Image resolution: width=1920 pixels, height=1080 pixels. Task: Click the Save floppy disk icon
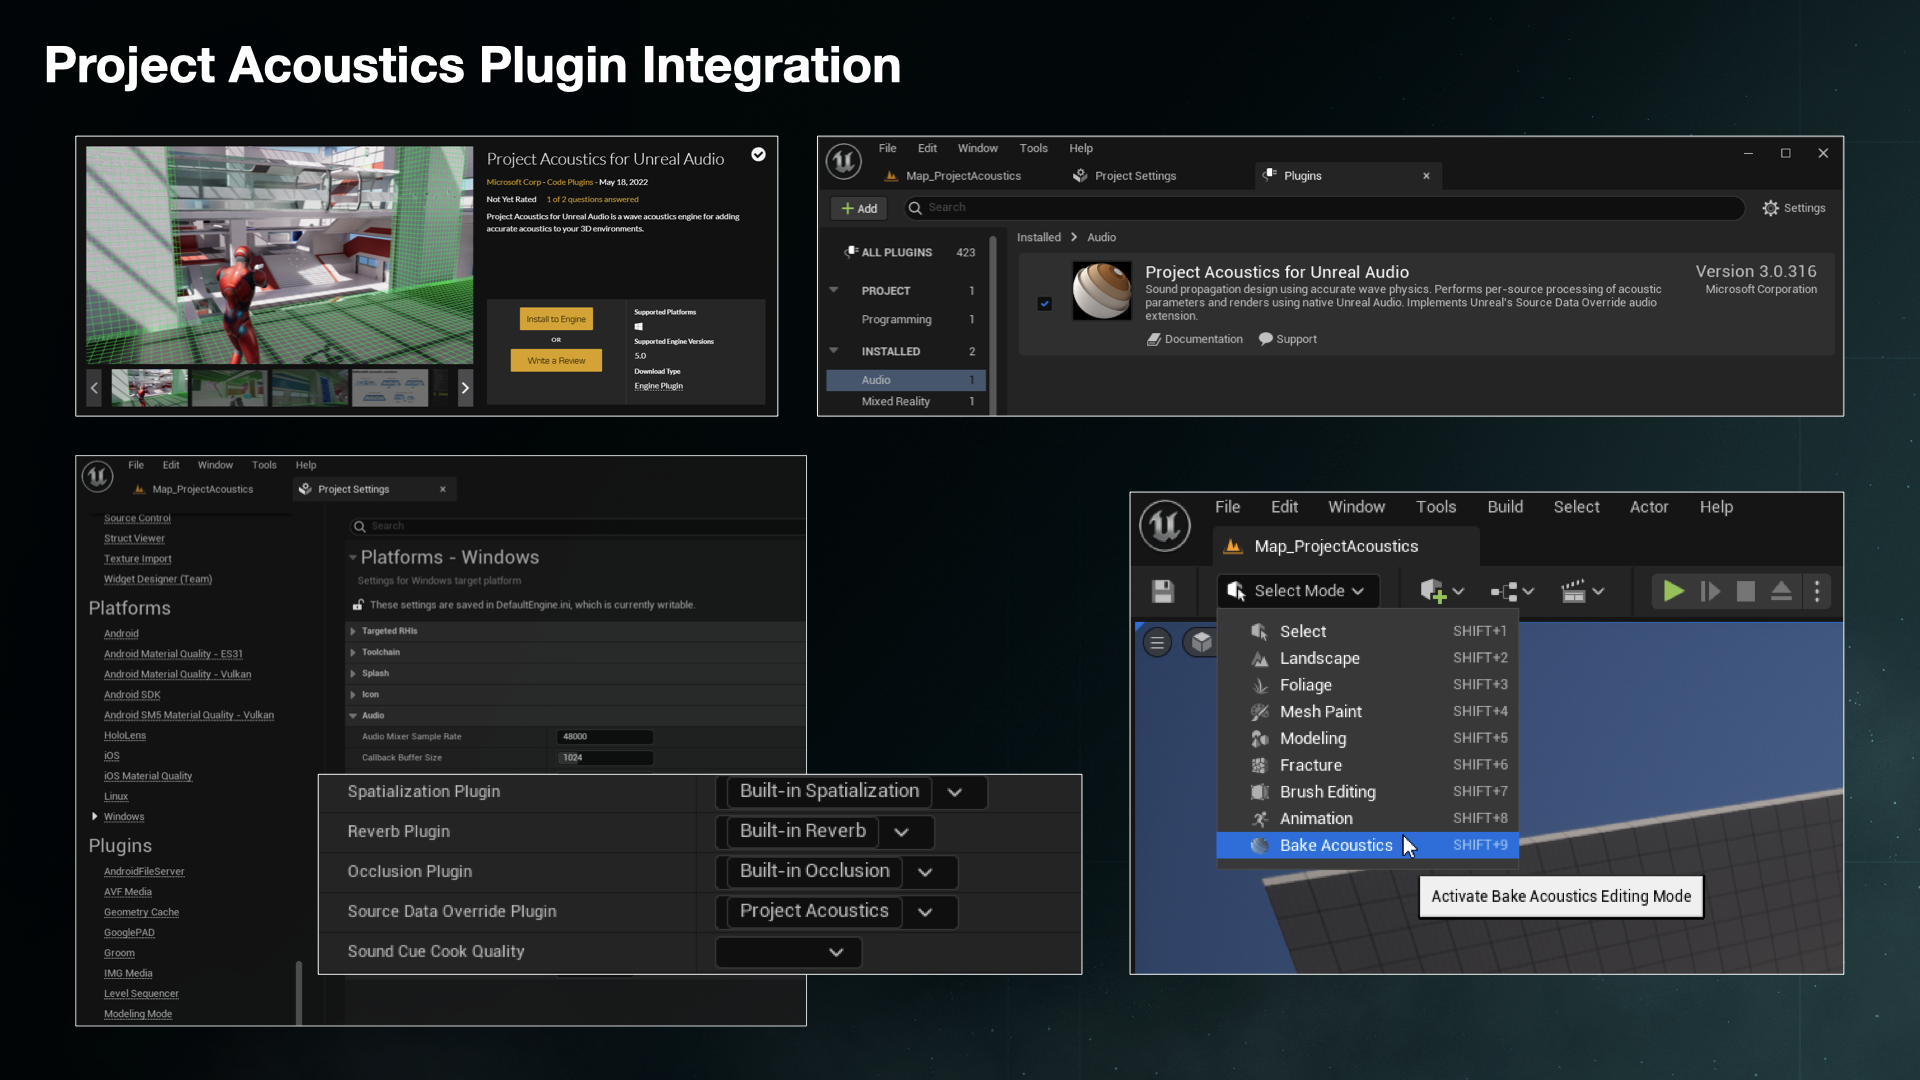pyautogui.click(x=1162, y=591)
